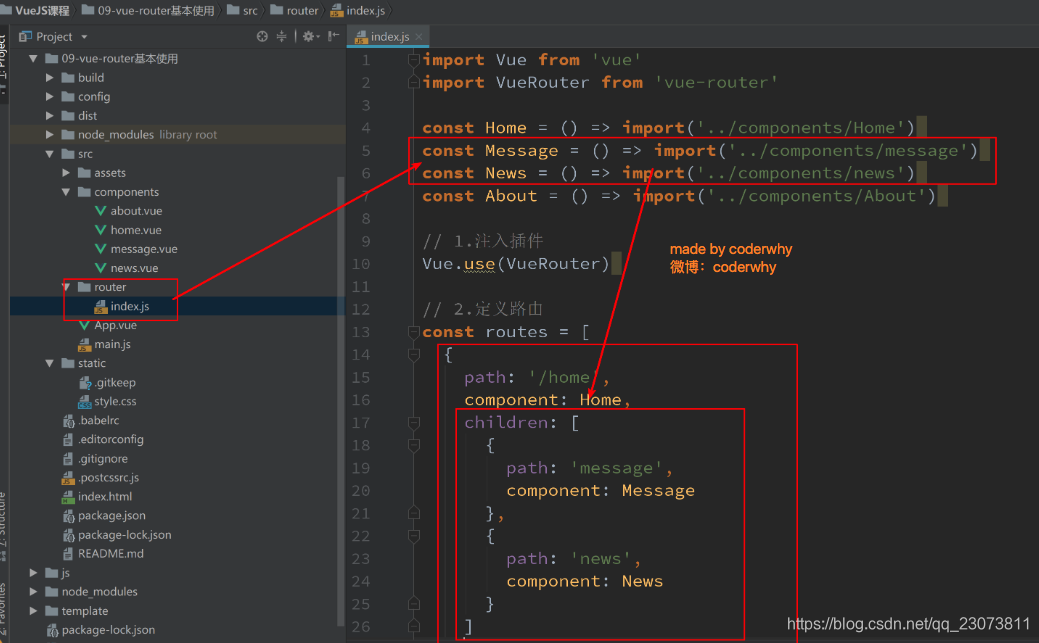Collapse the components folder

pyautogui.click(x=66, y=192)
